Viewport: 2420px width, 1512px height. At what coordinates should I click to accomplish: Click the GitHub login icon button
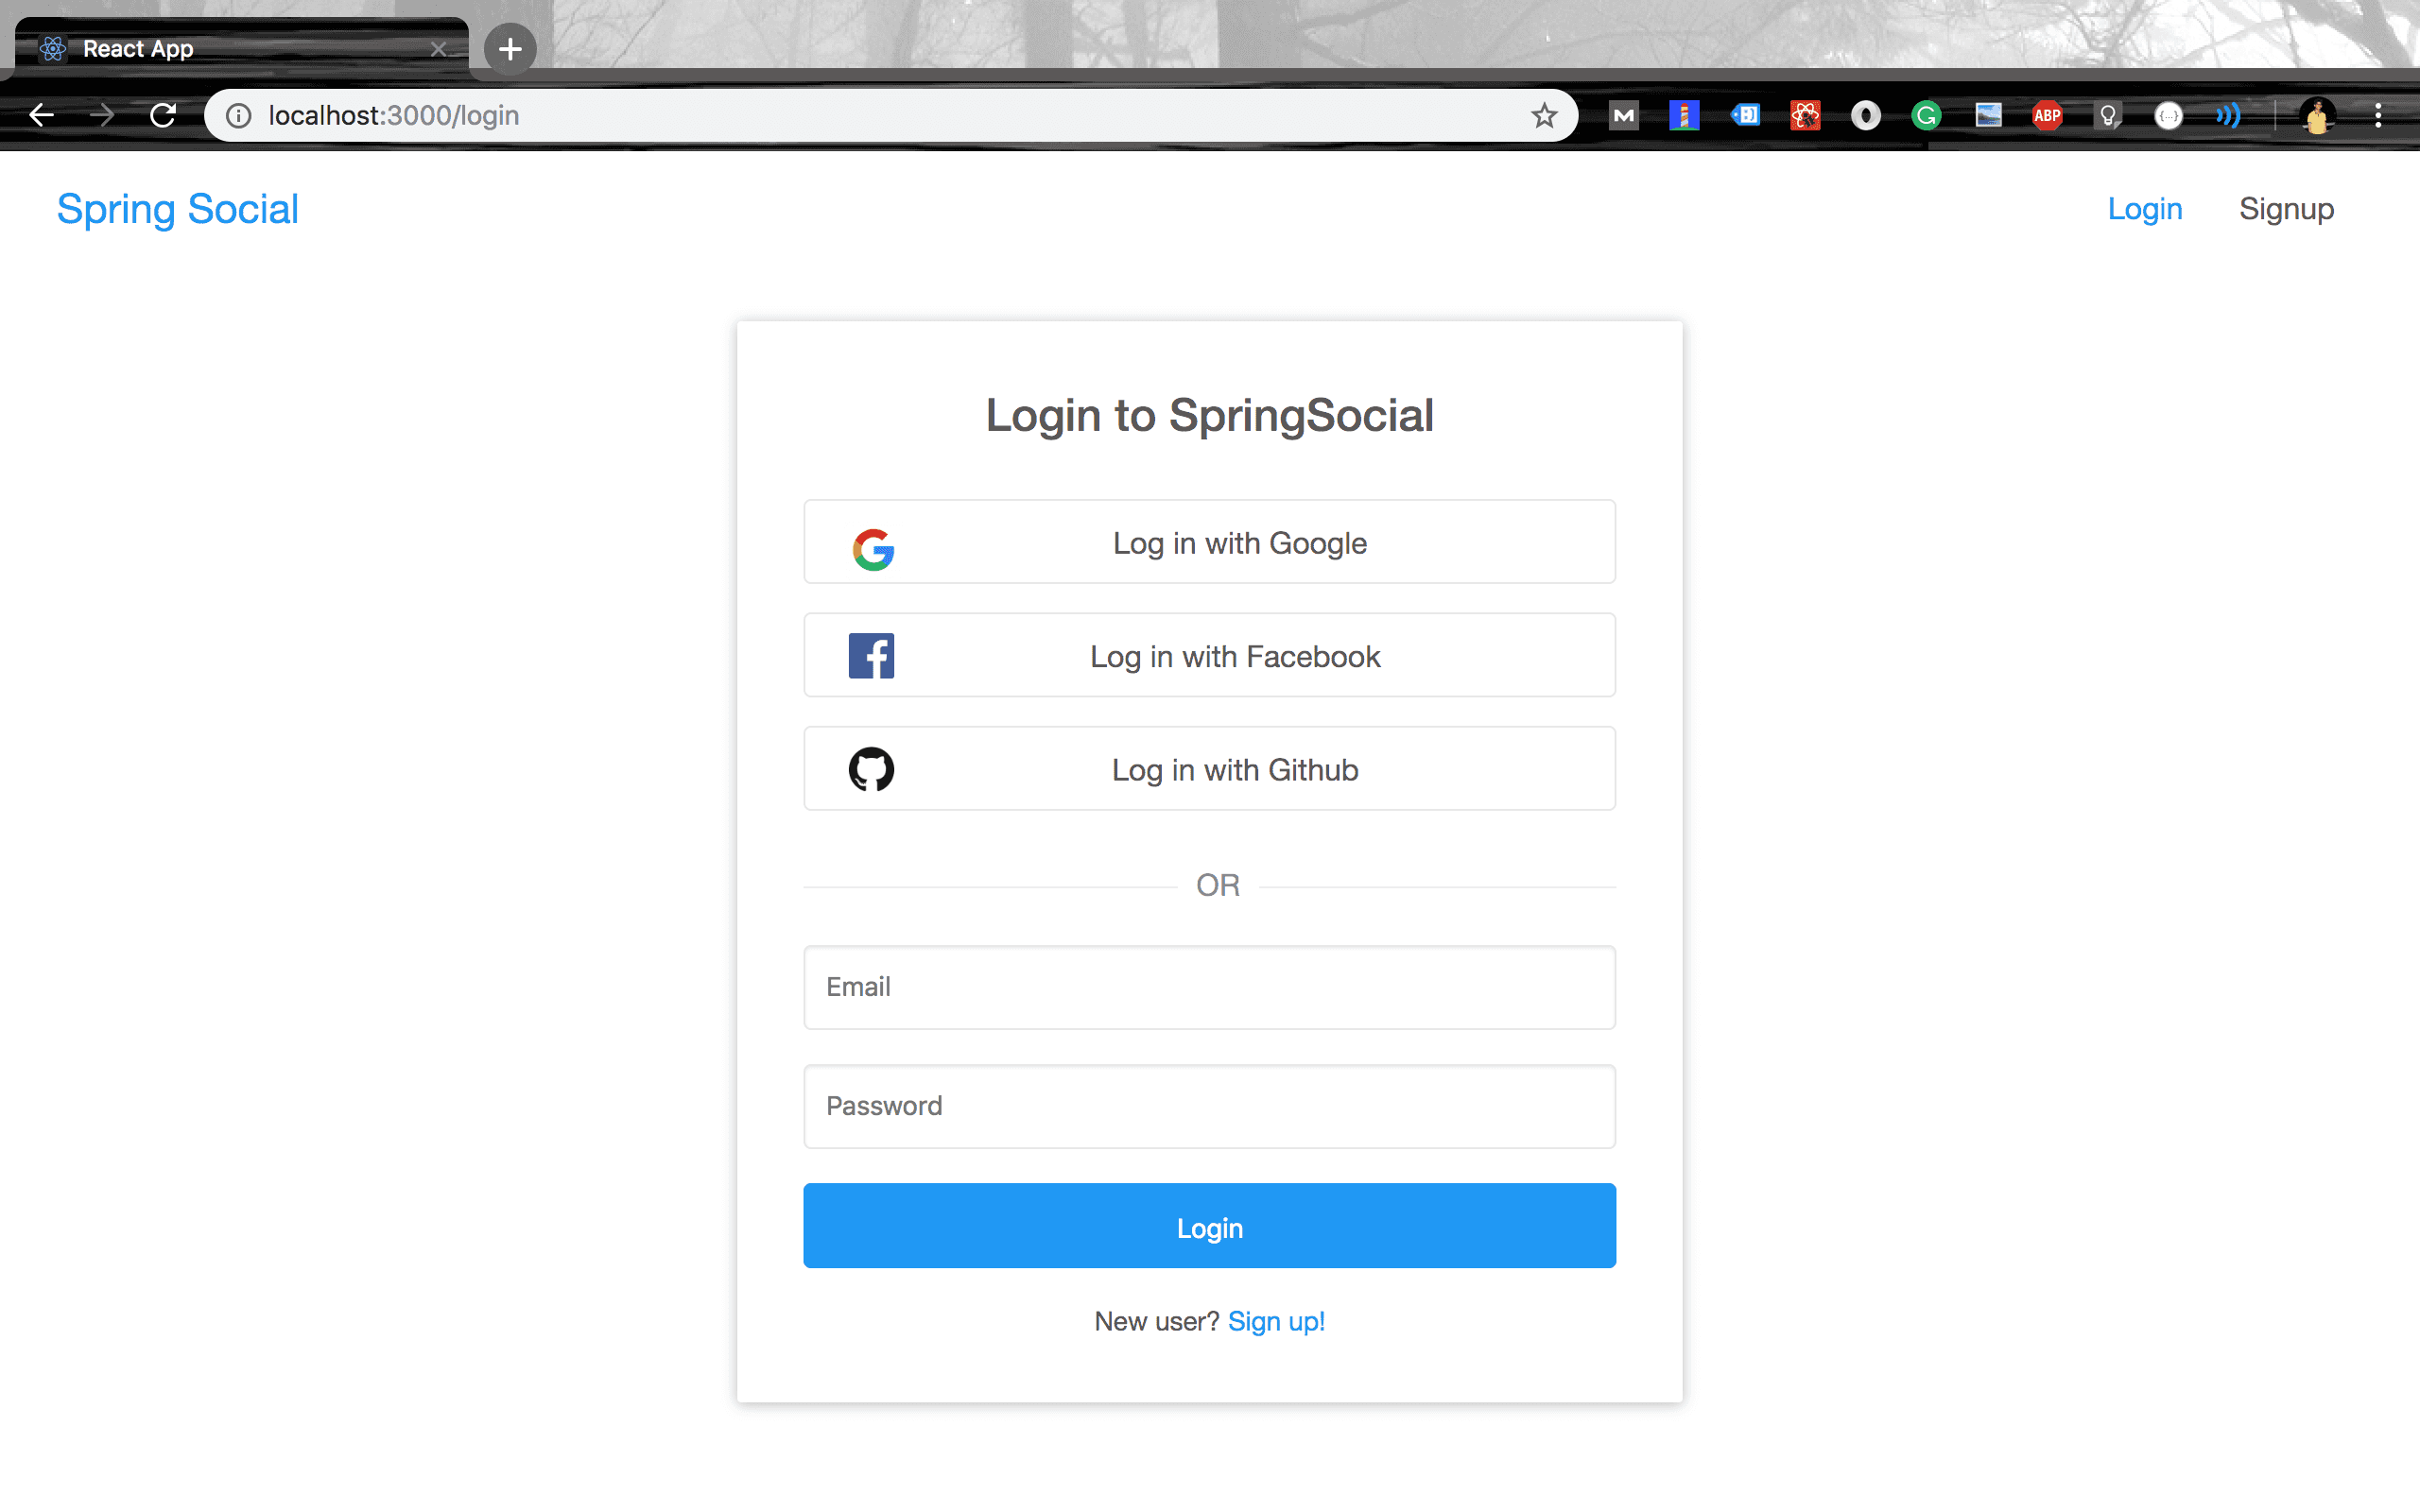(x=872, y=768)
